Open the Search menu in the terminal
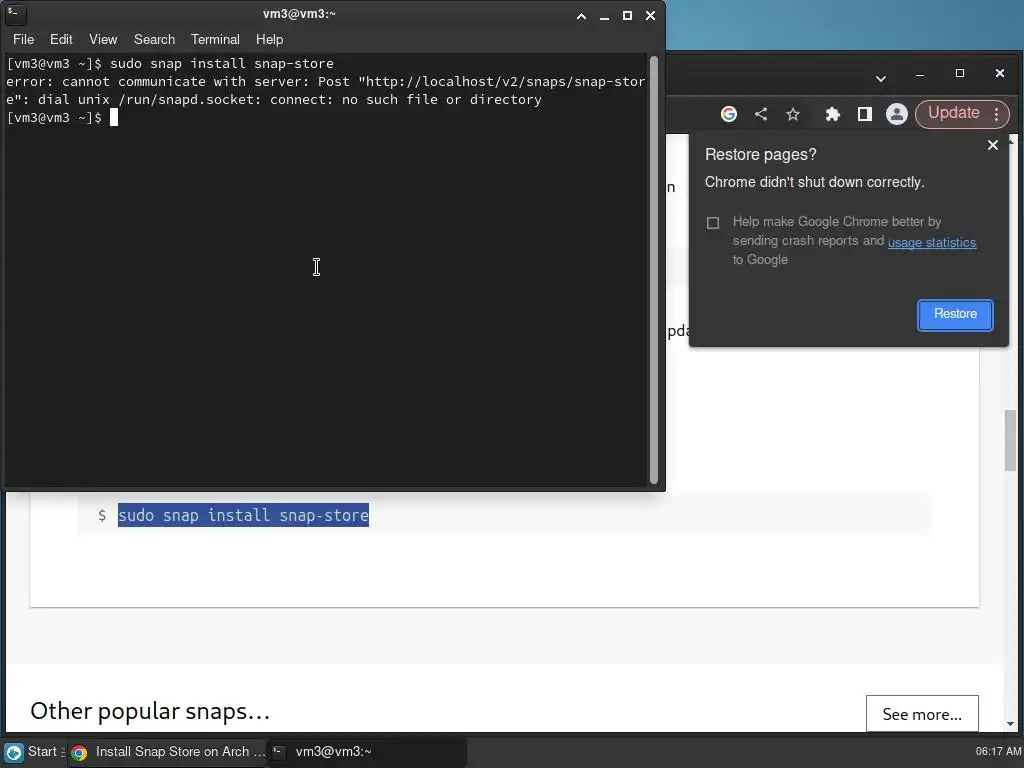The width and height of the screenshot is (1024, 768). coord(154,39)
